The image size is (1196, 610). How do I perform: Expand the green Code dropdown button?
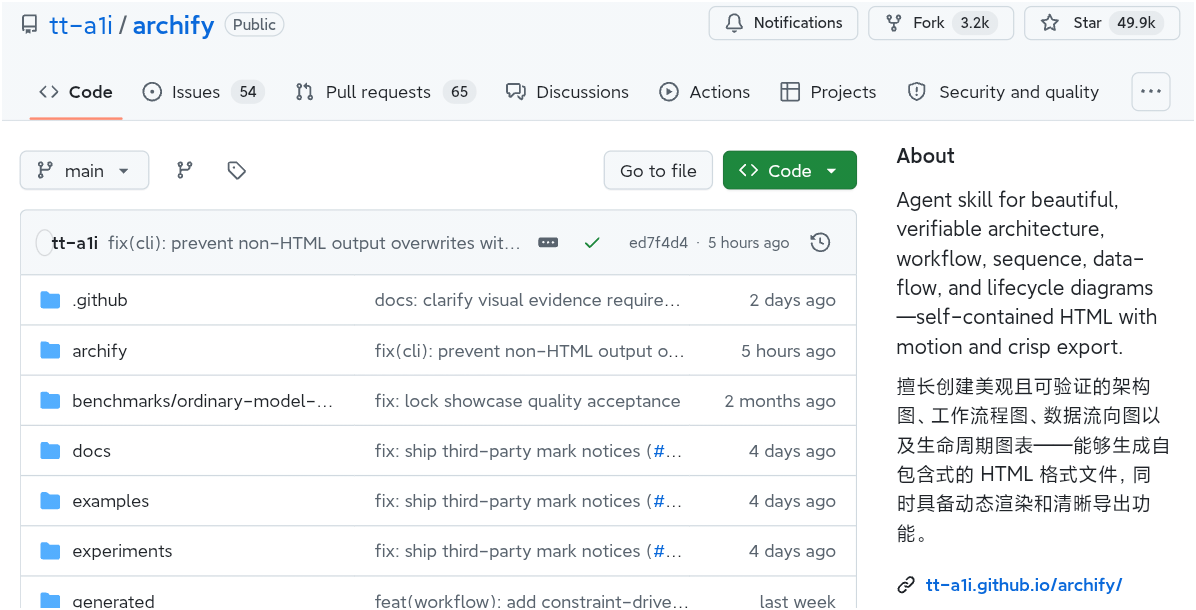[789, 170]
